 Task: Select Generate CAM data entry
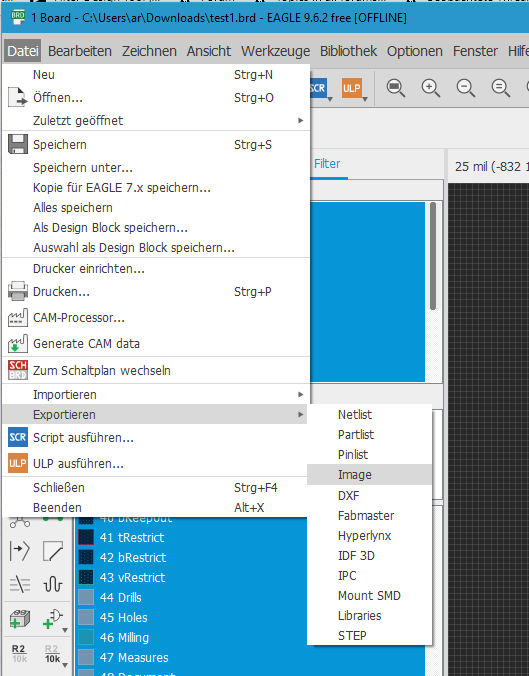pos(156,344)
